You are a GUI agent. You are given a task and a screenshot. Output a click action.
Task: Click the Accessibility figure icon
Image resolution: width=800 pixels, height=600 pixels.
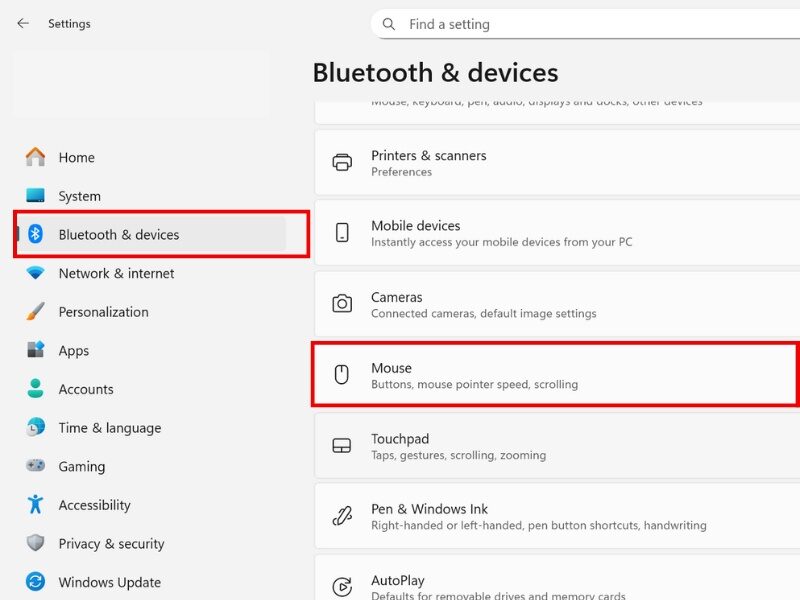coord(36,505)
